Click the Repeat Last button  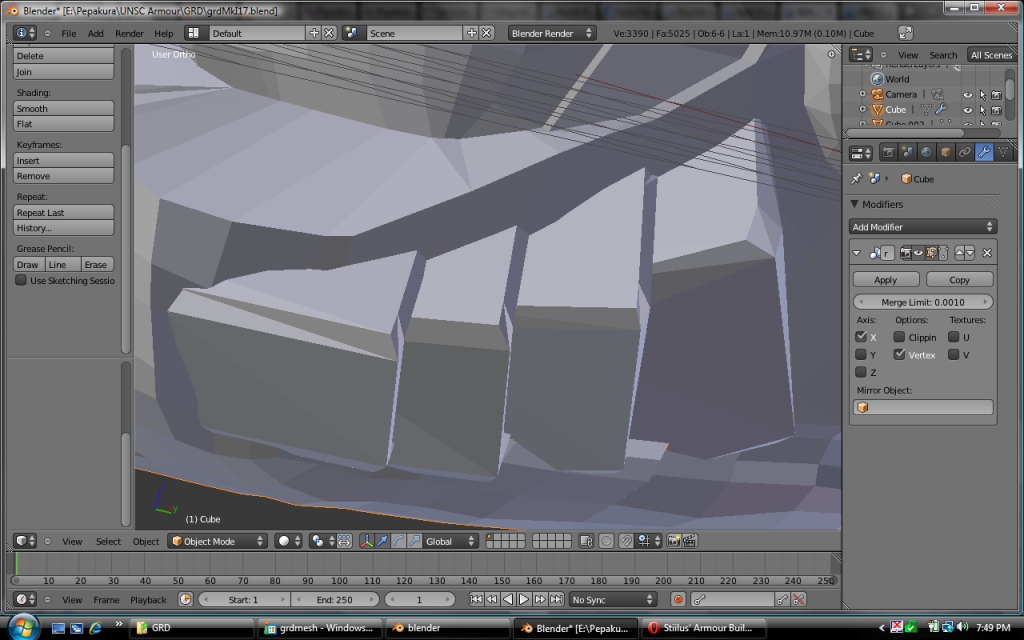63,212
